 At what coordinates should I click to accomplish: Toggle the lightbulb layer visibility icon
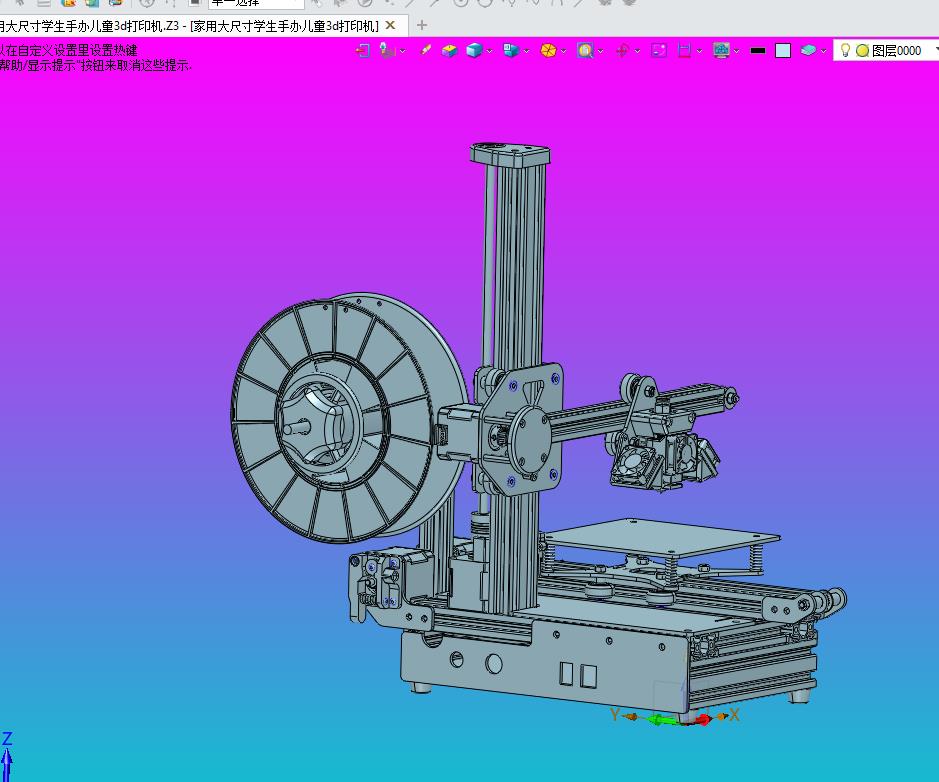pyautogui.click(x=846, y=50)
